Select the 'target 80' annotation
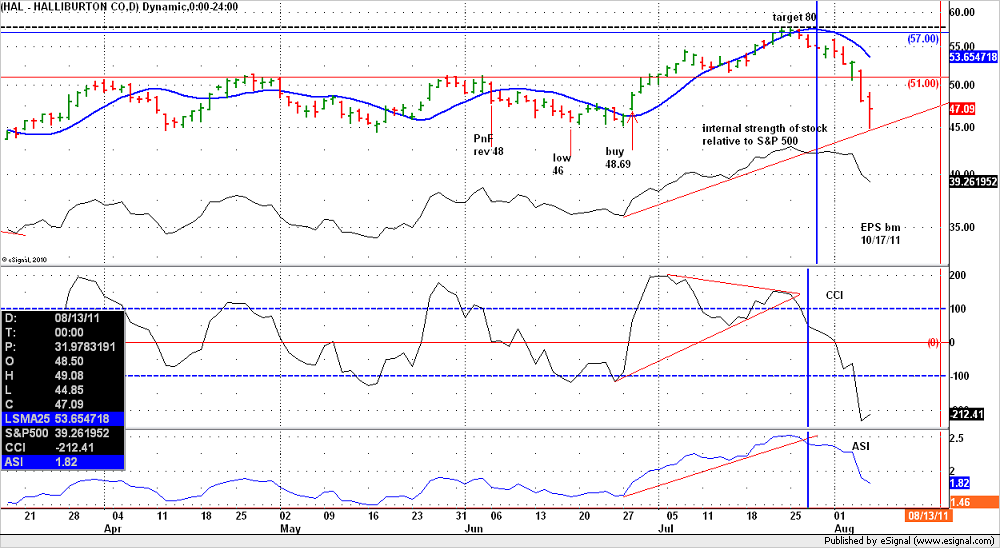 pyautogui.click(x=793, y=17)
